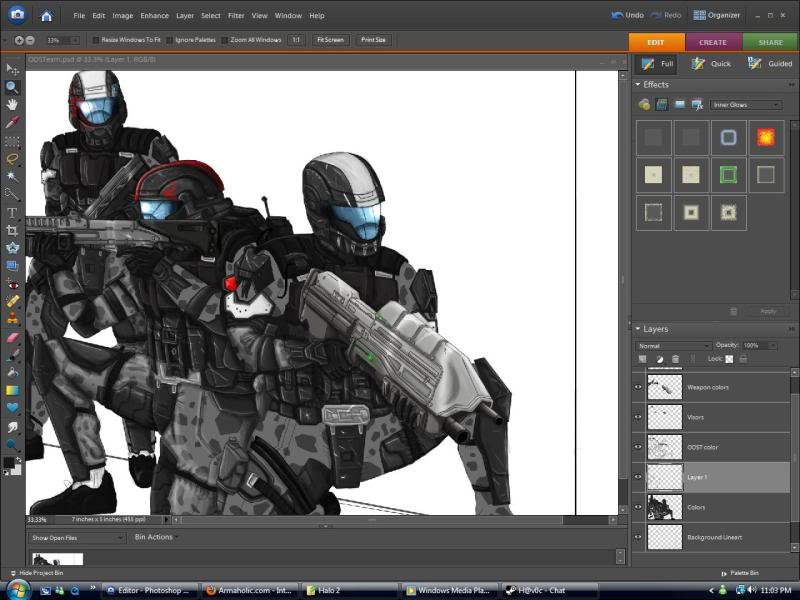Screen dimensions: 800x600
Task: Click the Print Size button
Action: click(x=373, y=40)
